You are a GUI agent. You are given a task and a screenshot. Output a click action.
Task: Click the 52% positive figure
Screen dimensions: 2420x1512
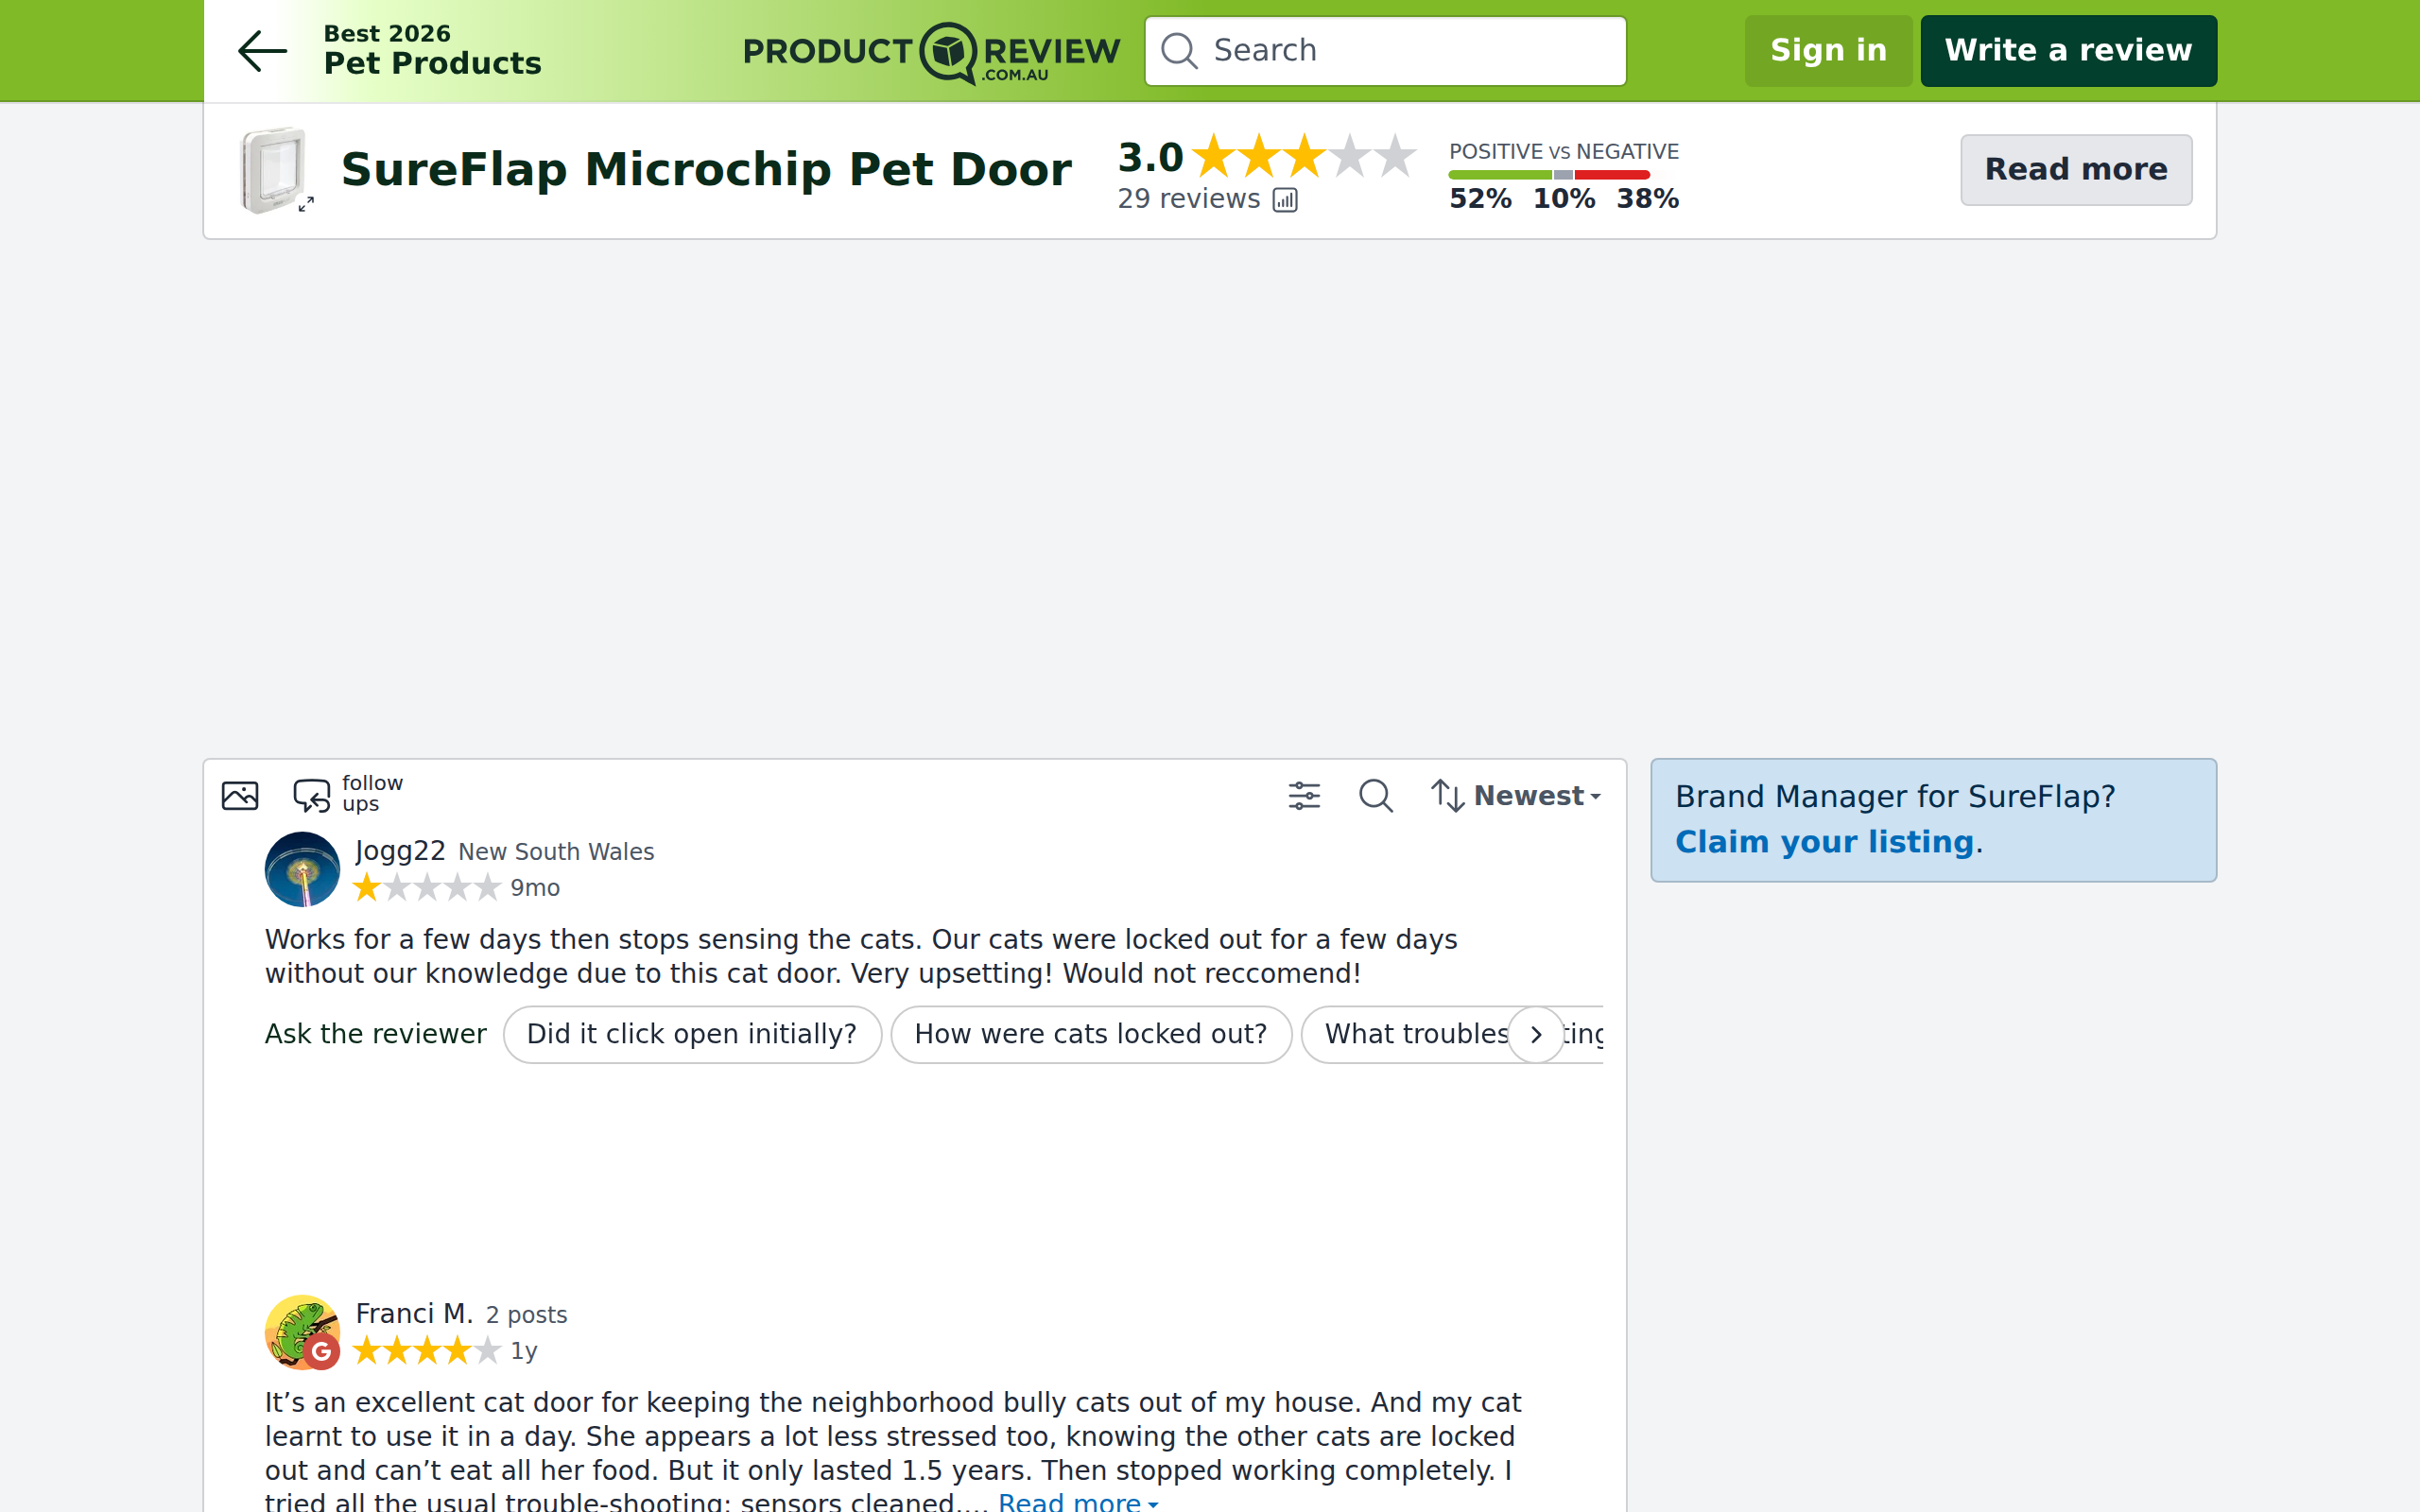click(1480, 199)
